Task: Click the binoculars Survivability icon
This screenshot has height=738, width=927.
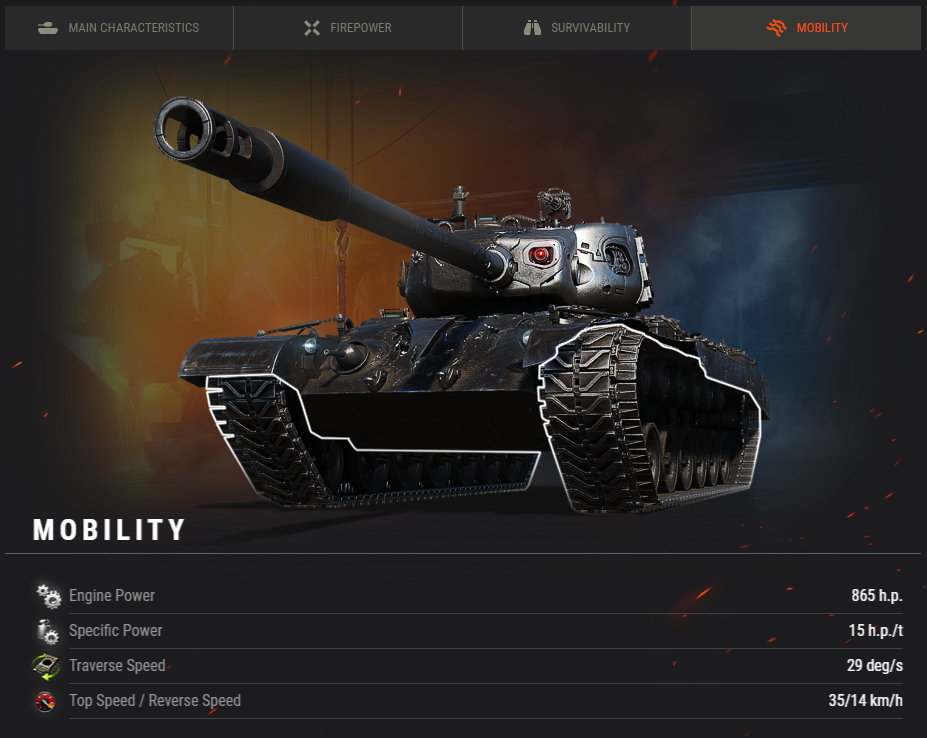Action: (x=532, y=28)
